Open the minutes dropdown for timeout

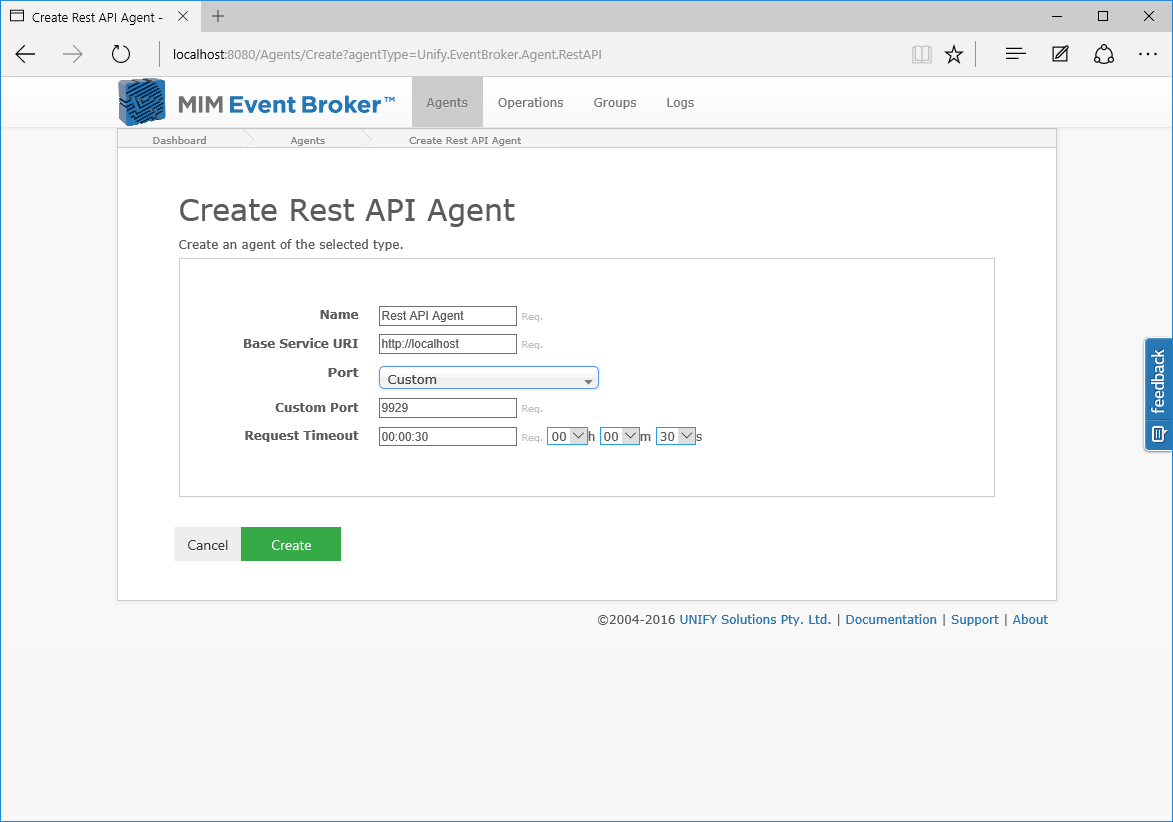(619, 436)
